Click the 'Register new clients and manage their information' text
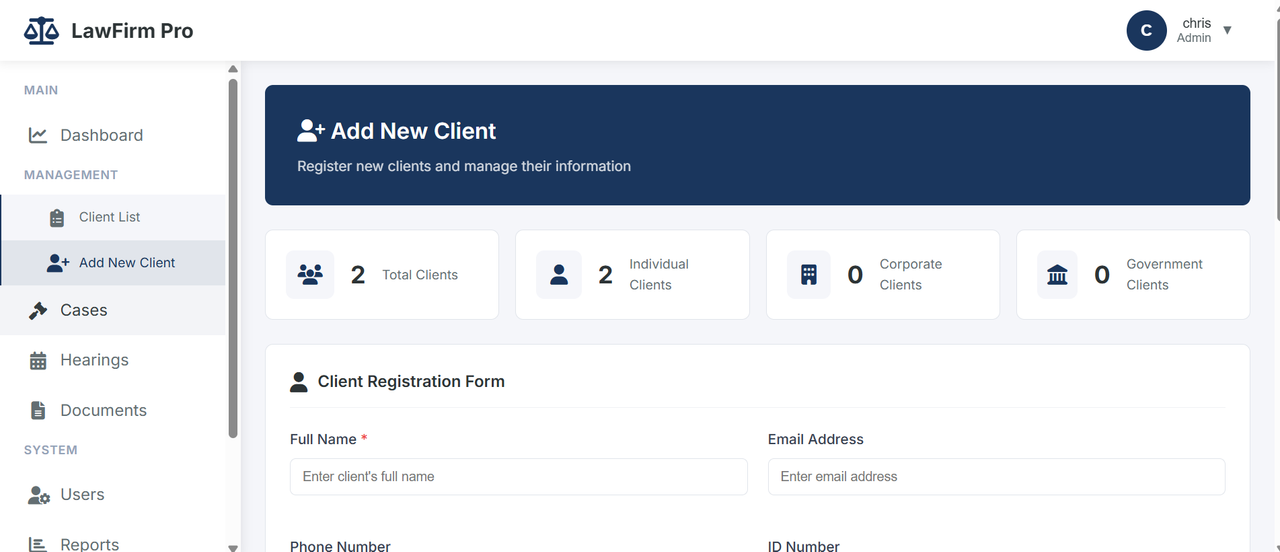1280x552 pixels. coord(464,166)
